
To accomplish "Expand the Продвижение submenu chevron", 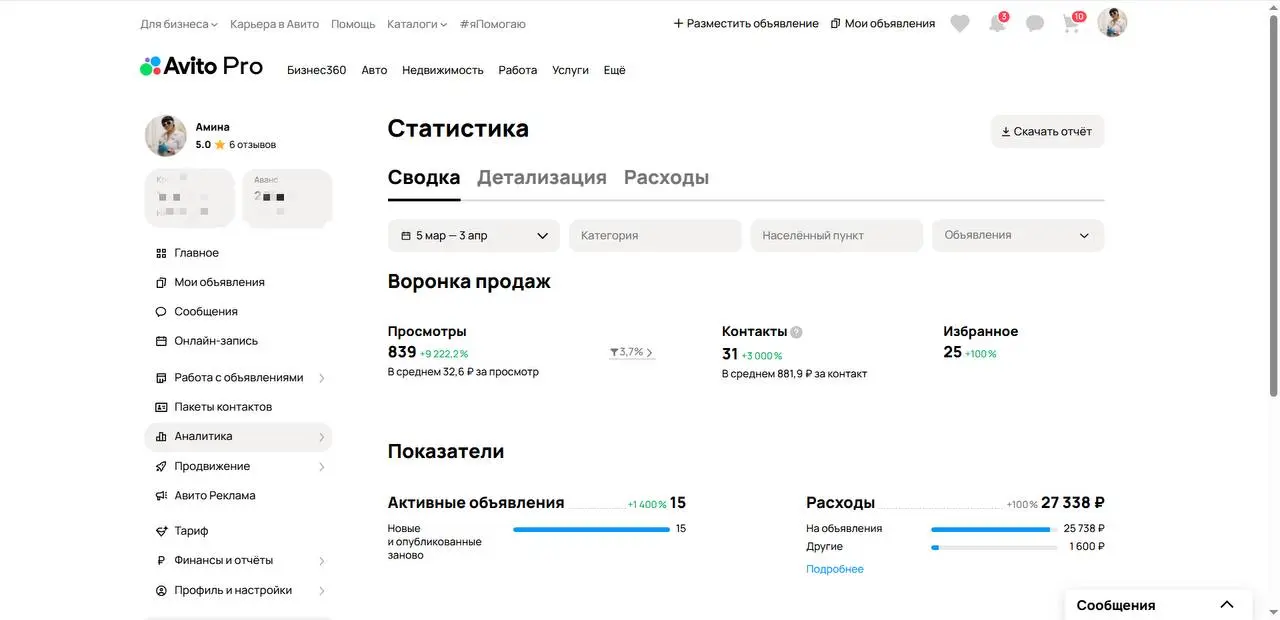I will coord(321,467).
